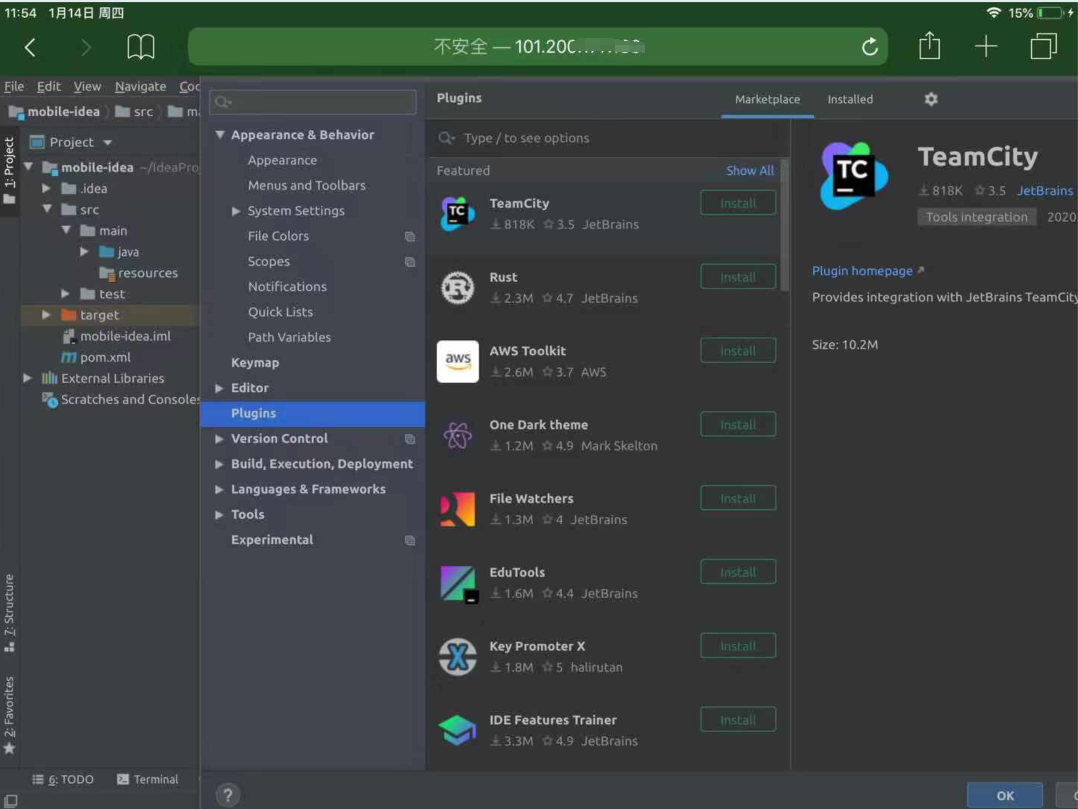This screenshot has width=1078, height=809.
Task: Click the IDE Features Trainer icon
Action: [457, 730]
